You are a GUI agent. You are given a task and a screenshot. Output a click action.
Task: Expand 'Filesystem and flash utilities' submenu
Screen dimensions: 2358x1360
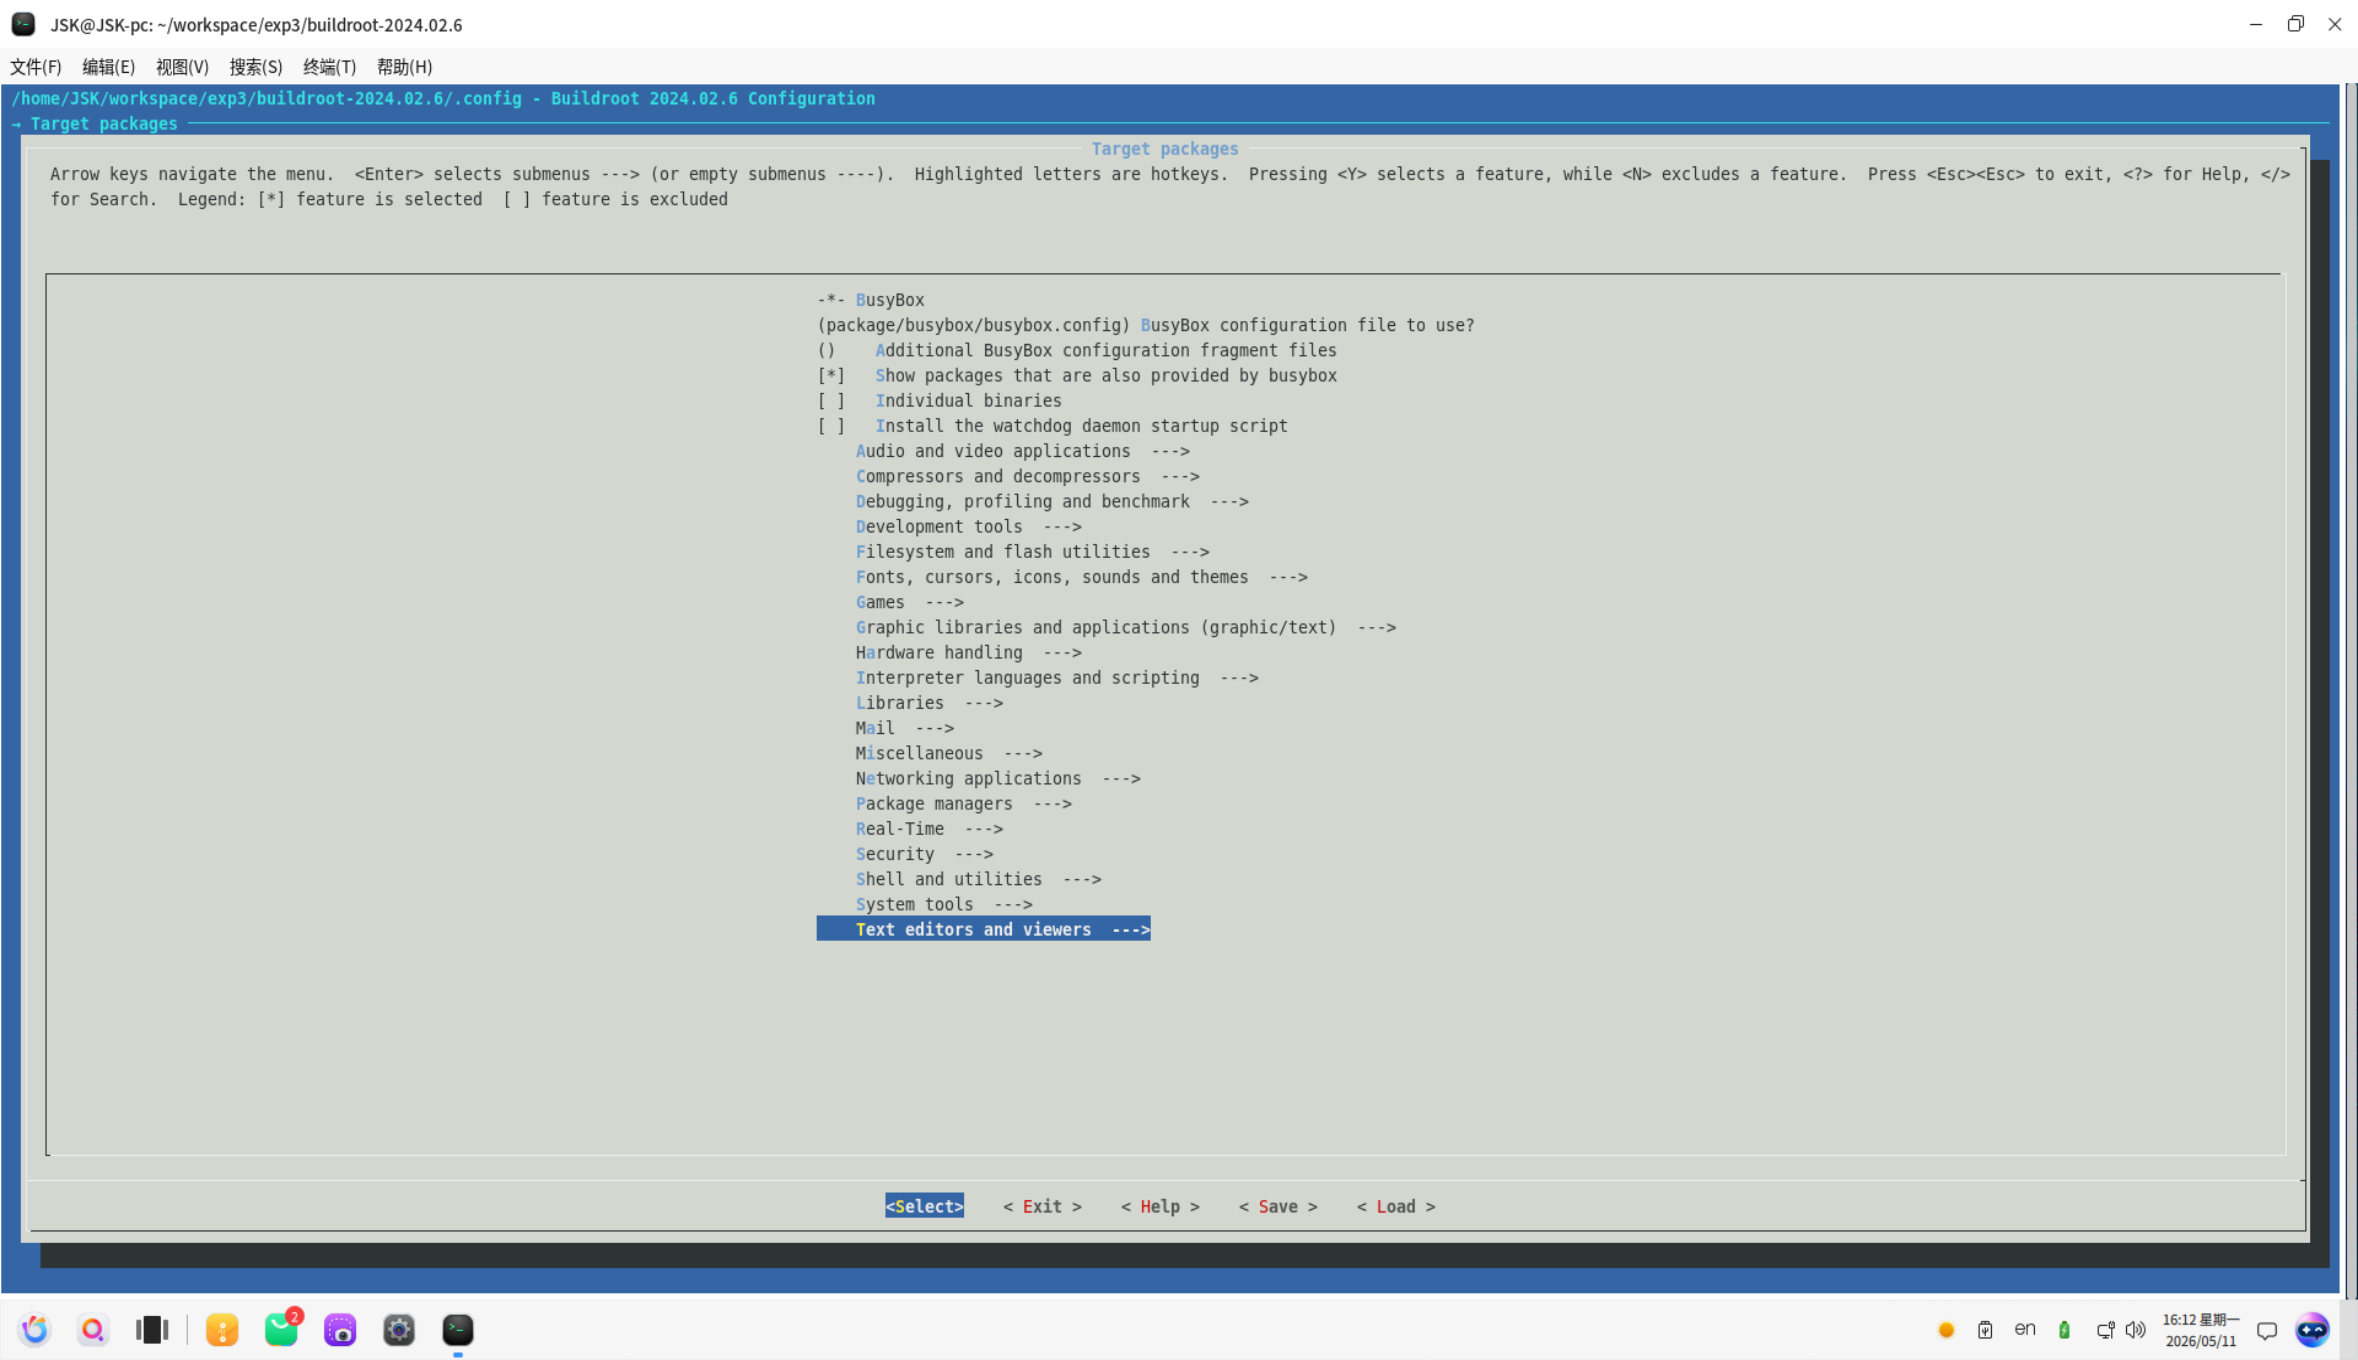pos(1033,551)
